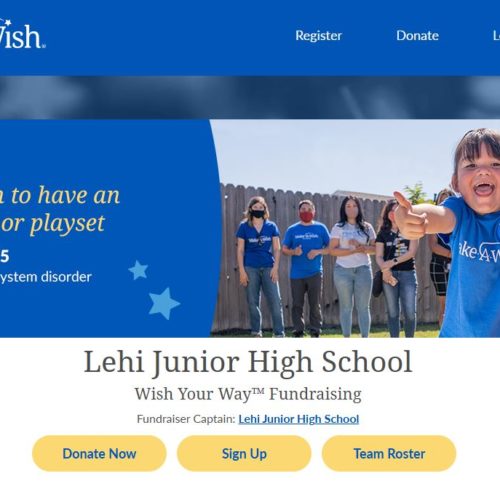Click the person wearing the red mask

[x=306, y=268]
